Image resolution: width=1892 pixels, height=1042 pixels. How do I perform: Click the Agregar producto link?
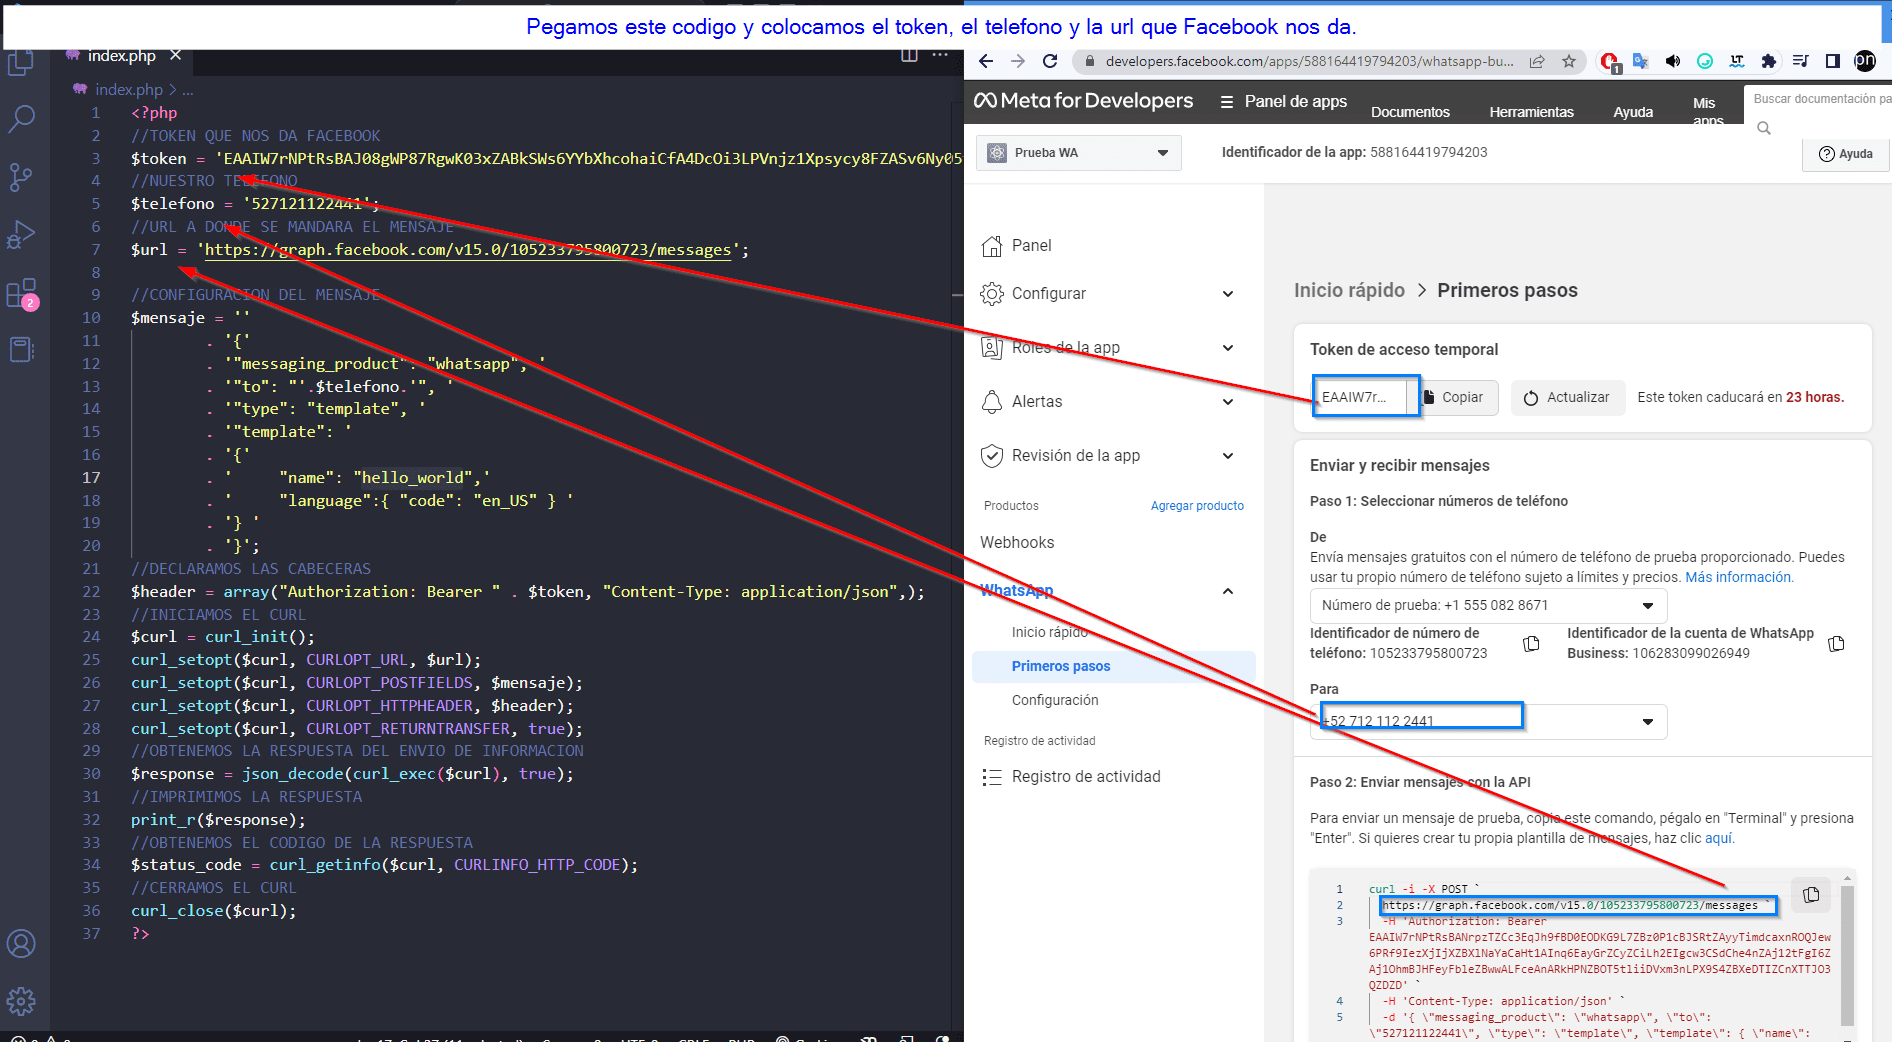(1197, 506)
